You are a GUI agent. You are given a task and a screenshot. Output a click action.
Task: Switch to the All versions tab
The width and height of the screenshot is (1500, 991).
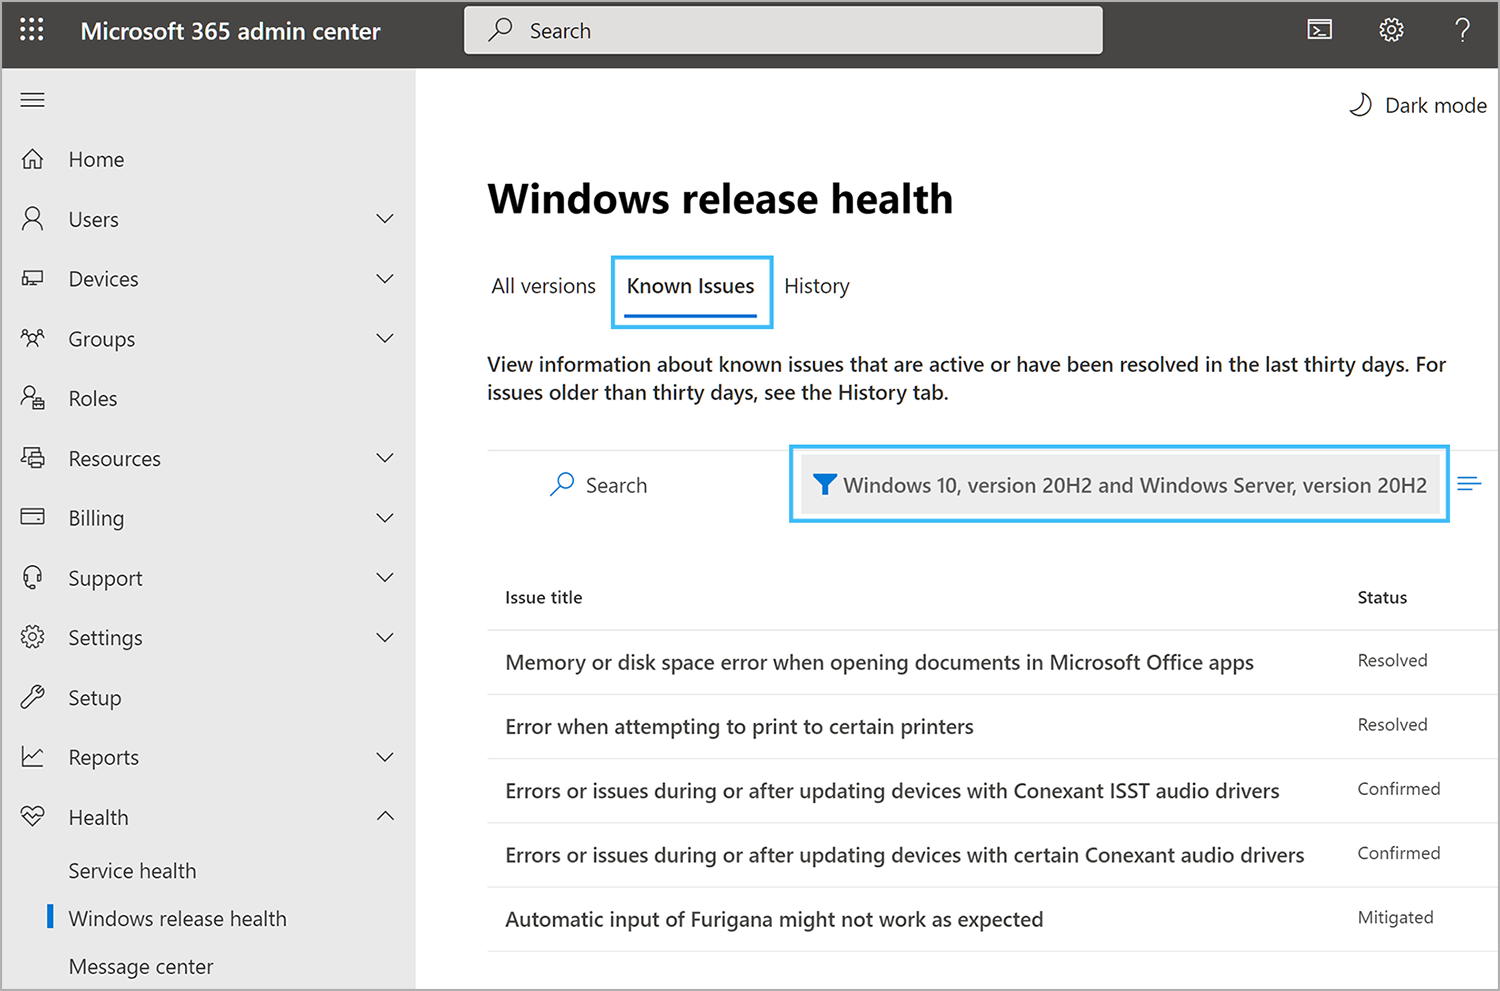(x=543, y=286)
